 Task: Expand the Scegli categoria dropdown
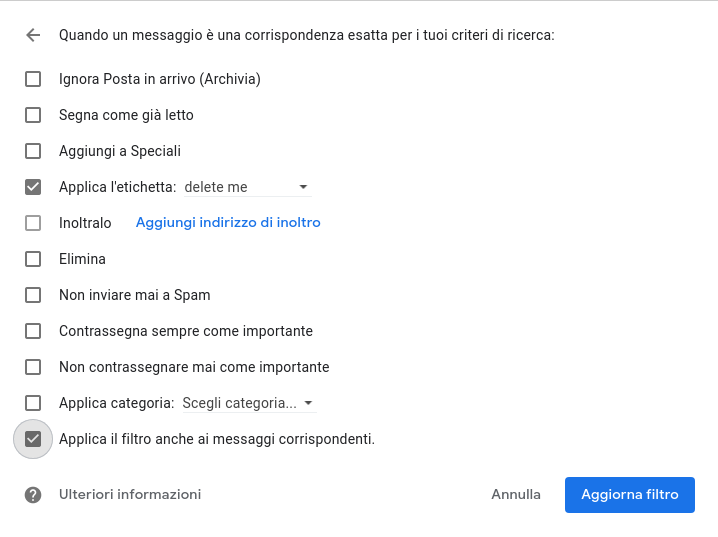(x=249, y=403)
